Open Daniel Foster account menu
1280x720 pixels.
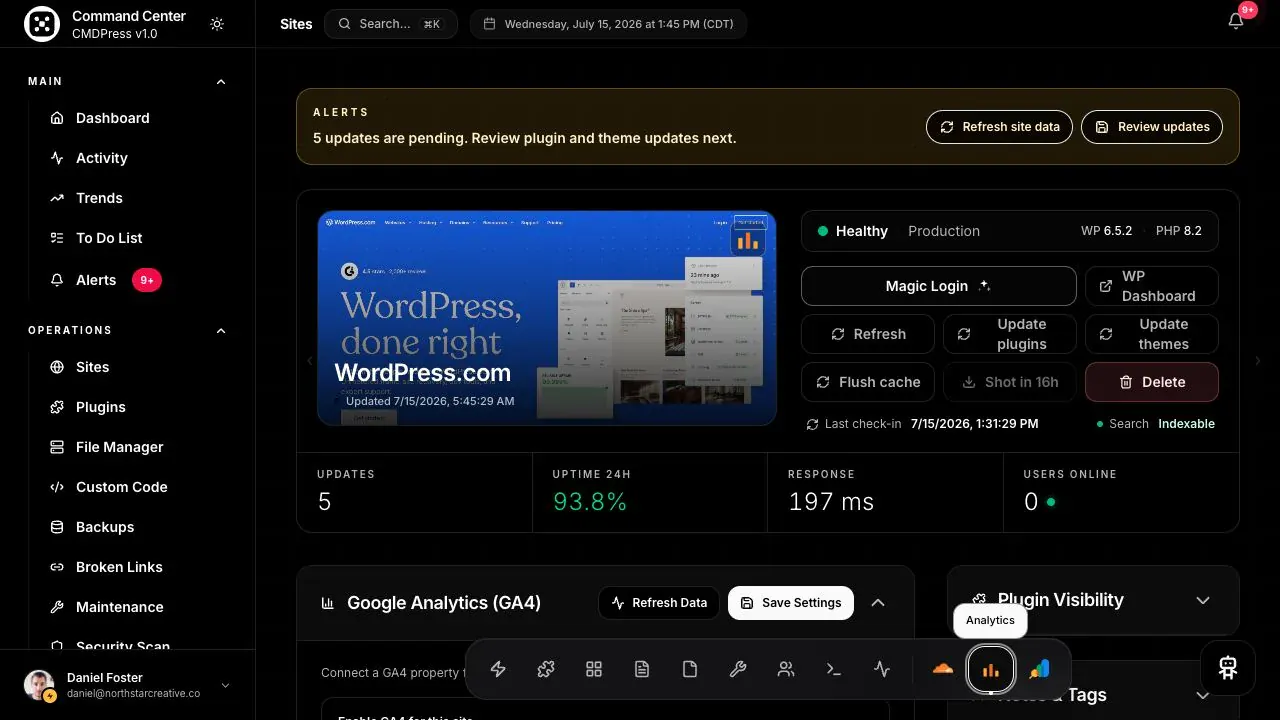point(128,685)
